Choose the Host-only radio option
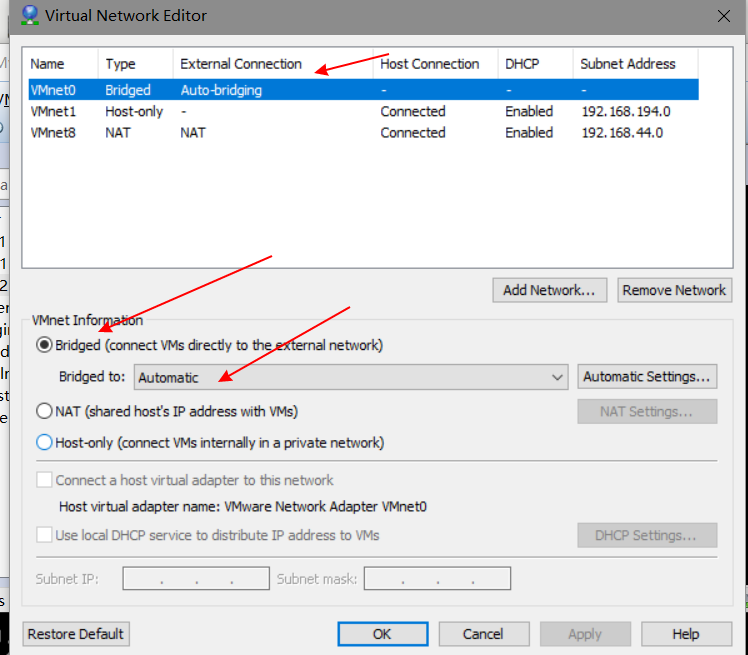This screenshot has width=748, height=655. click(44, 443)
